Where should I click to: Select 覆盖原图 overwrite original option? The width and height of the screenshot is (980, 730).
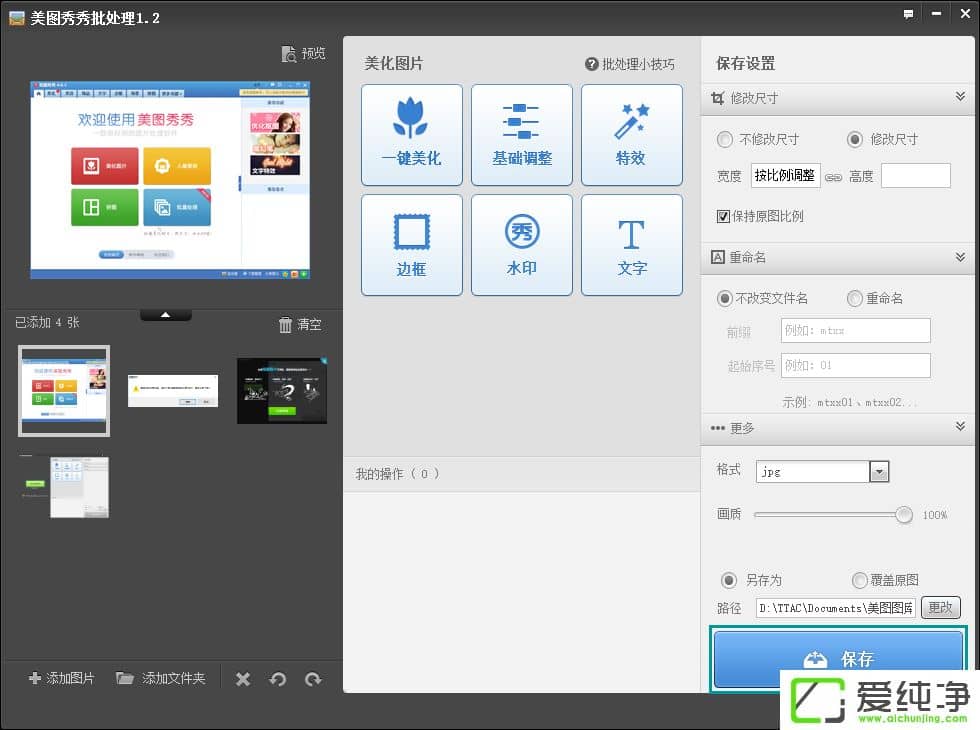click(860, 580)
